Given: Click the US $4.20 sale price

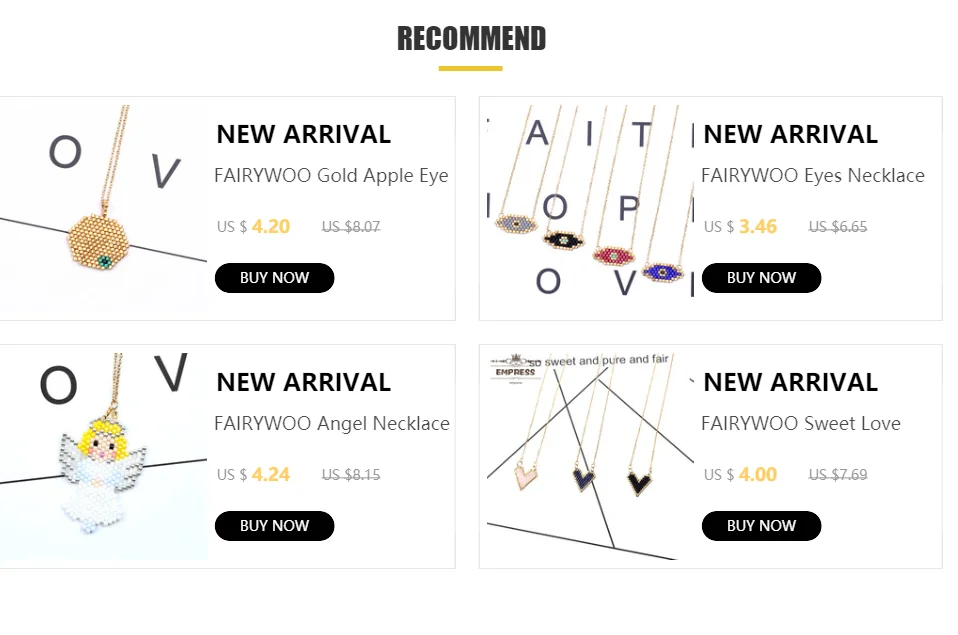Looking at the screenshot, I should (x=254, y=227).
